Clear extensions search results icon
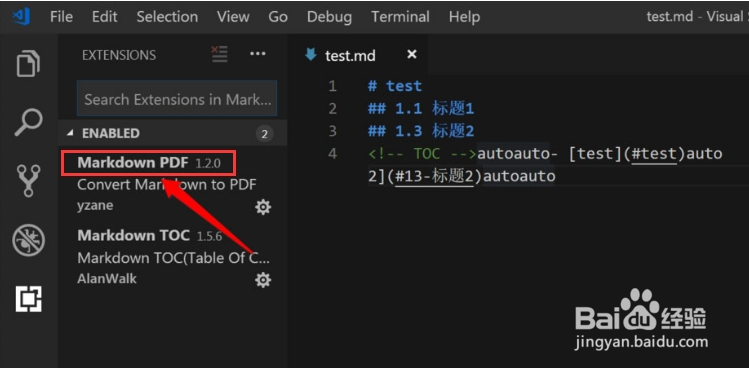Viewport: 749px width, 368px height. pos(220,54)
